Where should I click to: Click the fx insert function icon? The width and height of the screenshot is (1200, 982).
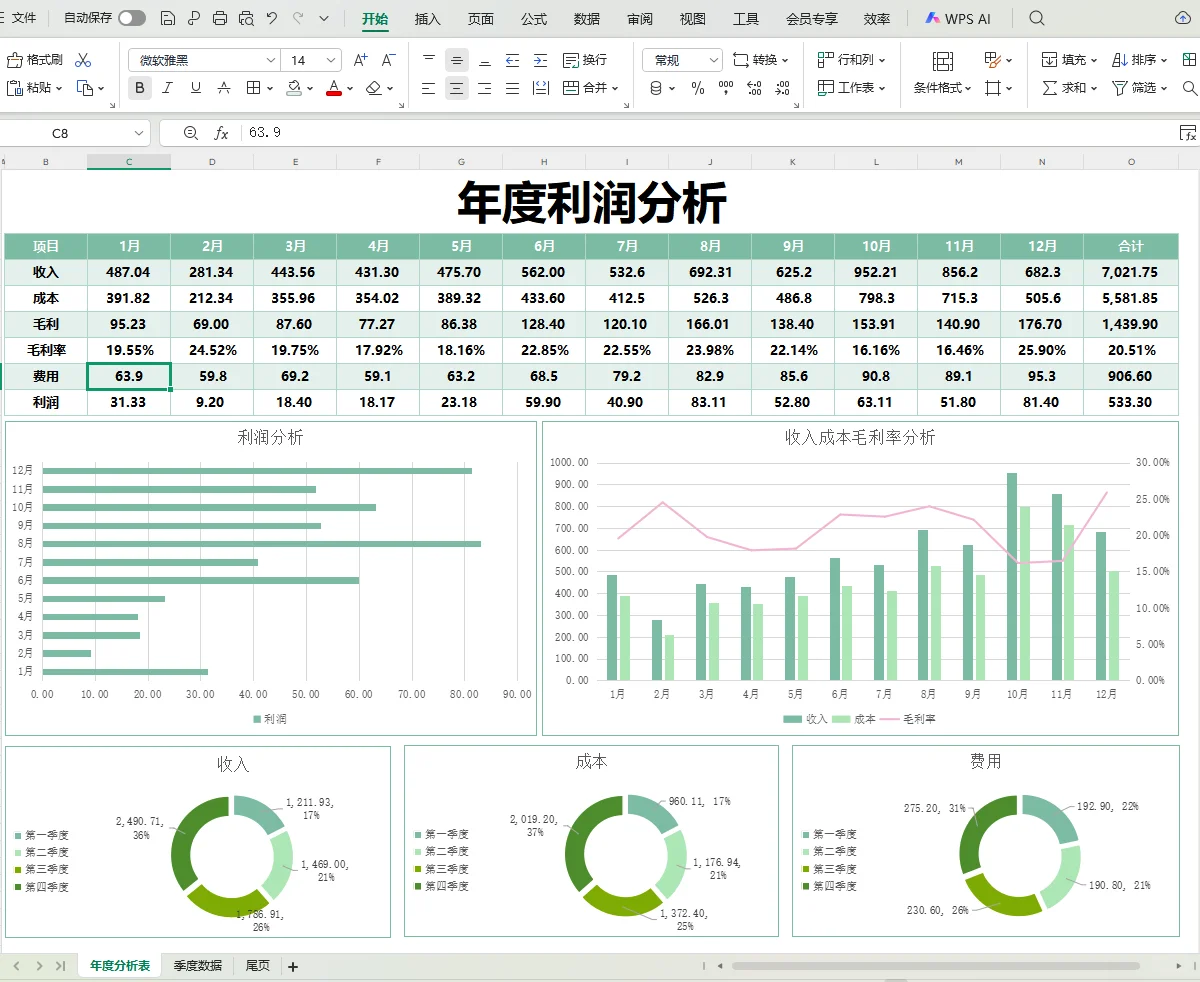pyautogui.click(x=222, y=132)
